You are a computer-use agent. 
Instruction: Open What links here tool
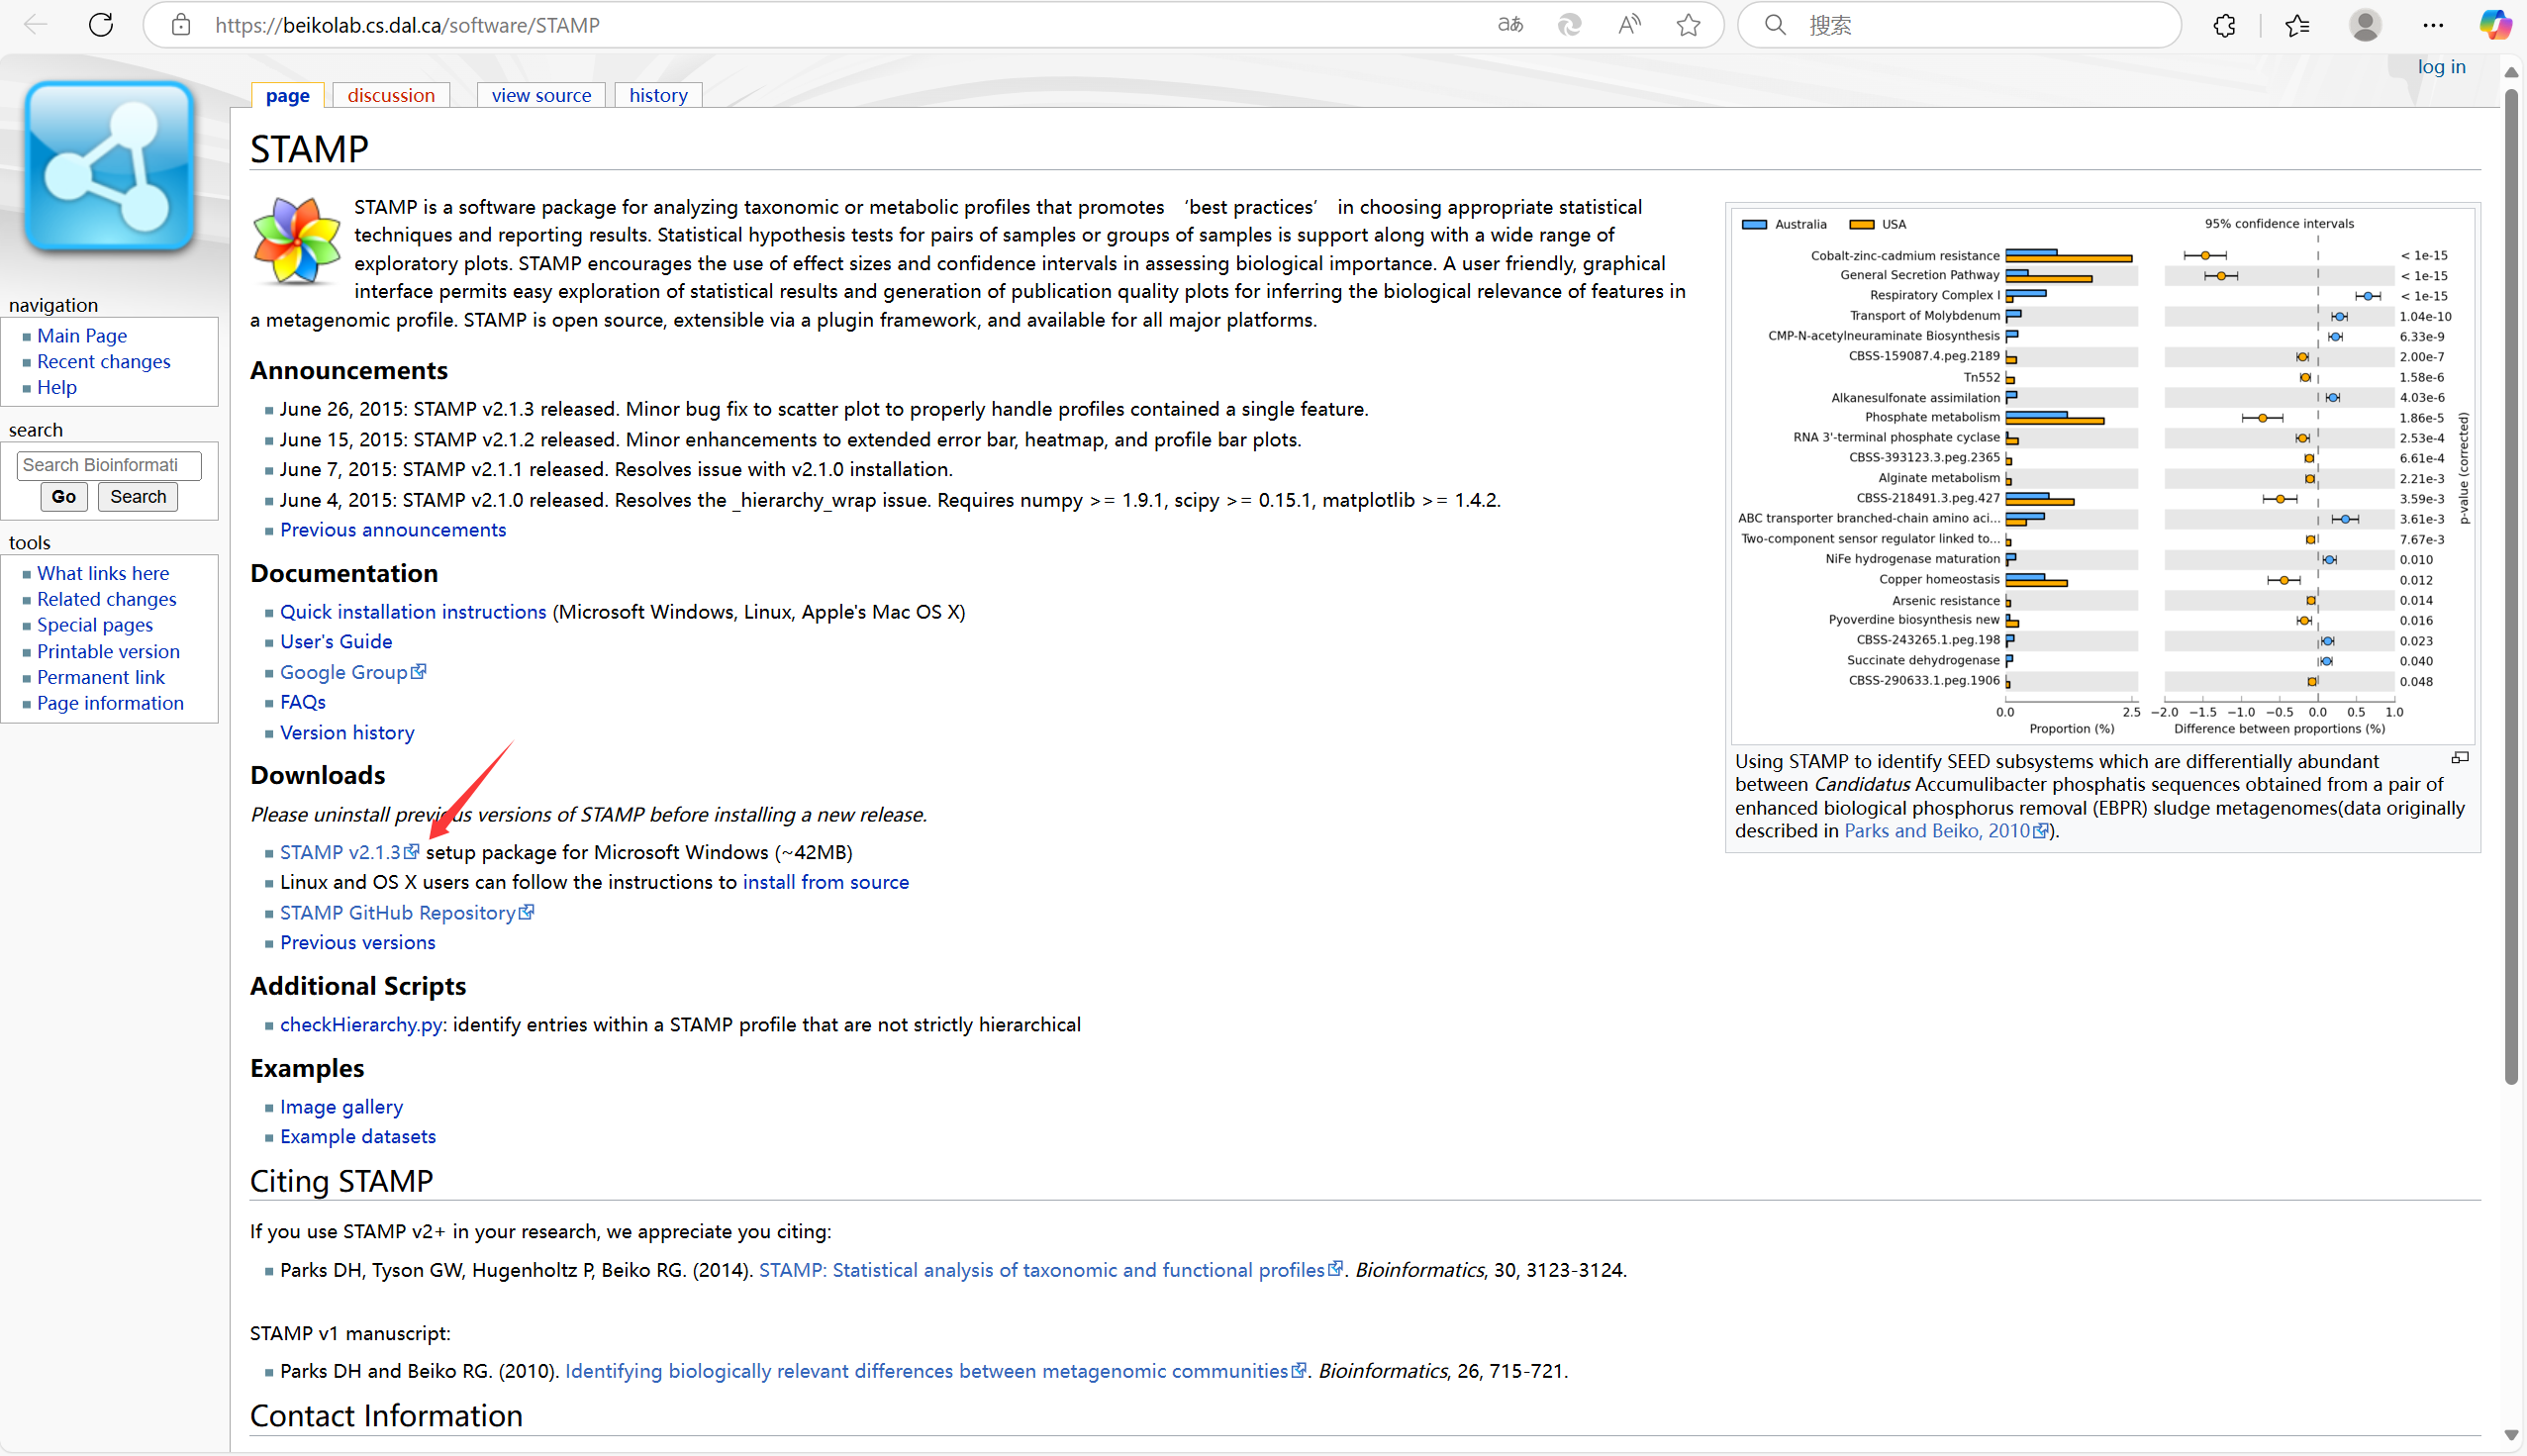click(x=103, y=574)
